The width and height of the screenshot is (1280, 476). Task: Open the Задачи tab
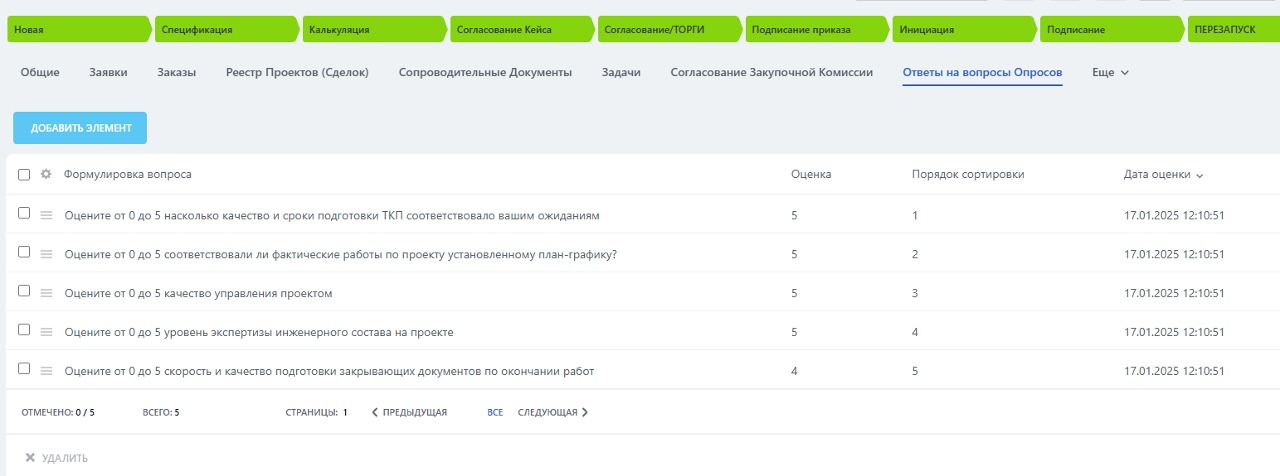[621, 73]
